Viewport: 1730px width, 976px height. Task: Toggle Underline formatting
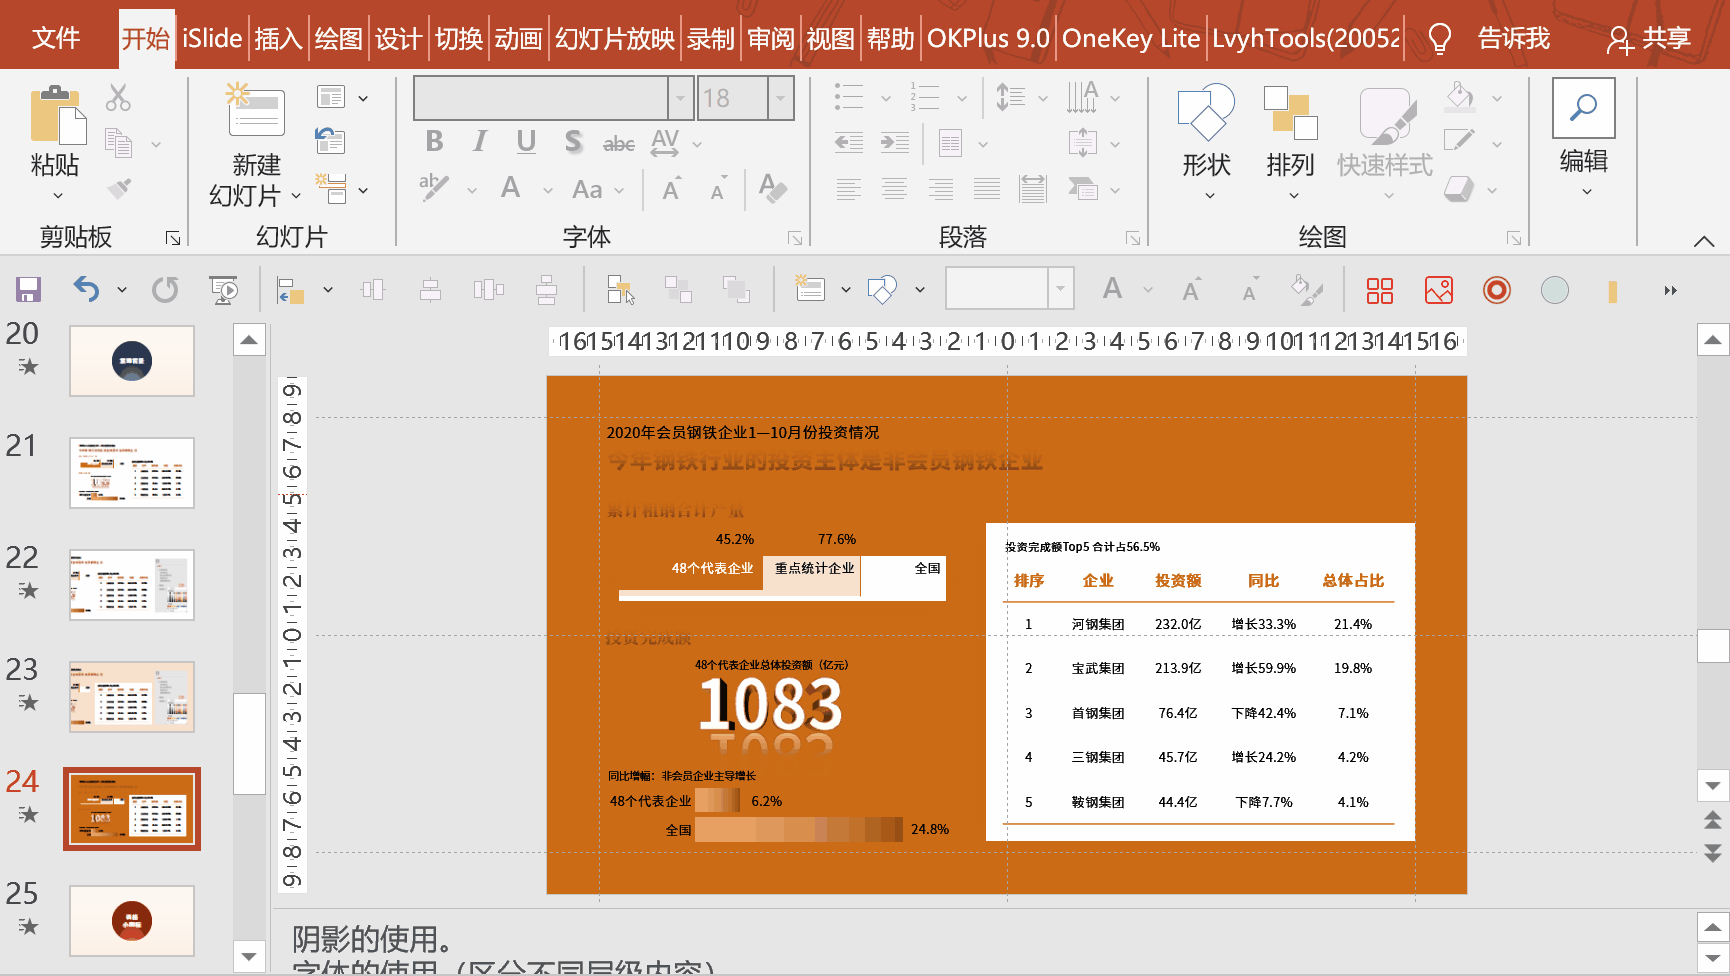point(526,141)
